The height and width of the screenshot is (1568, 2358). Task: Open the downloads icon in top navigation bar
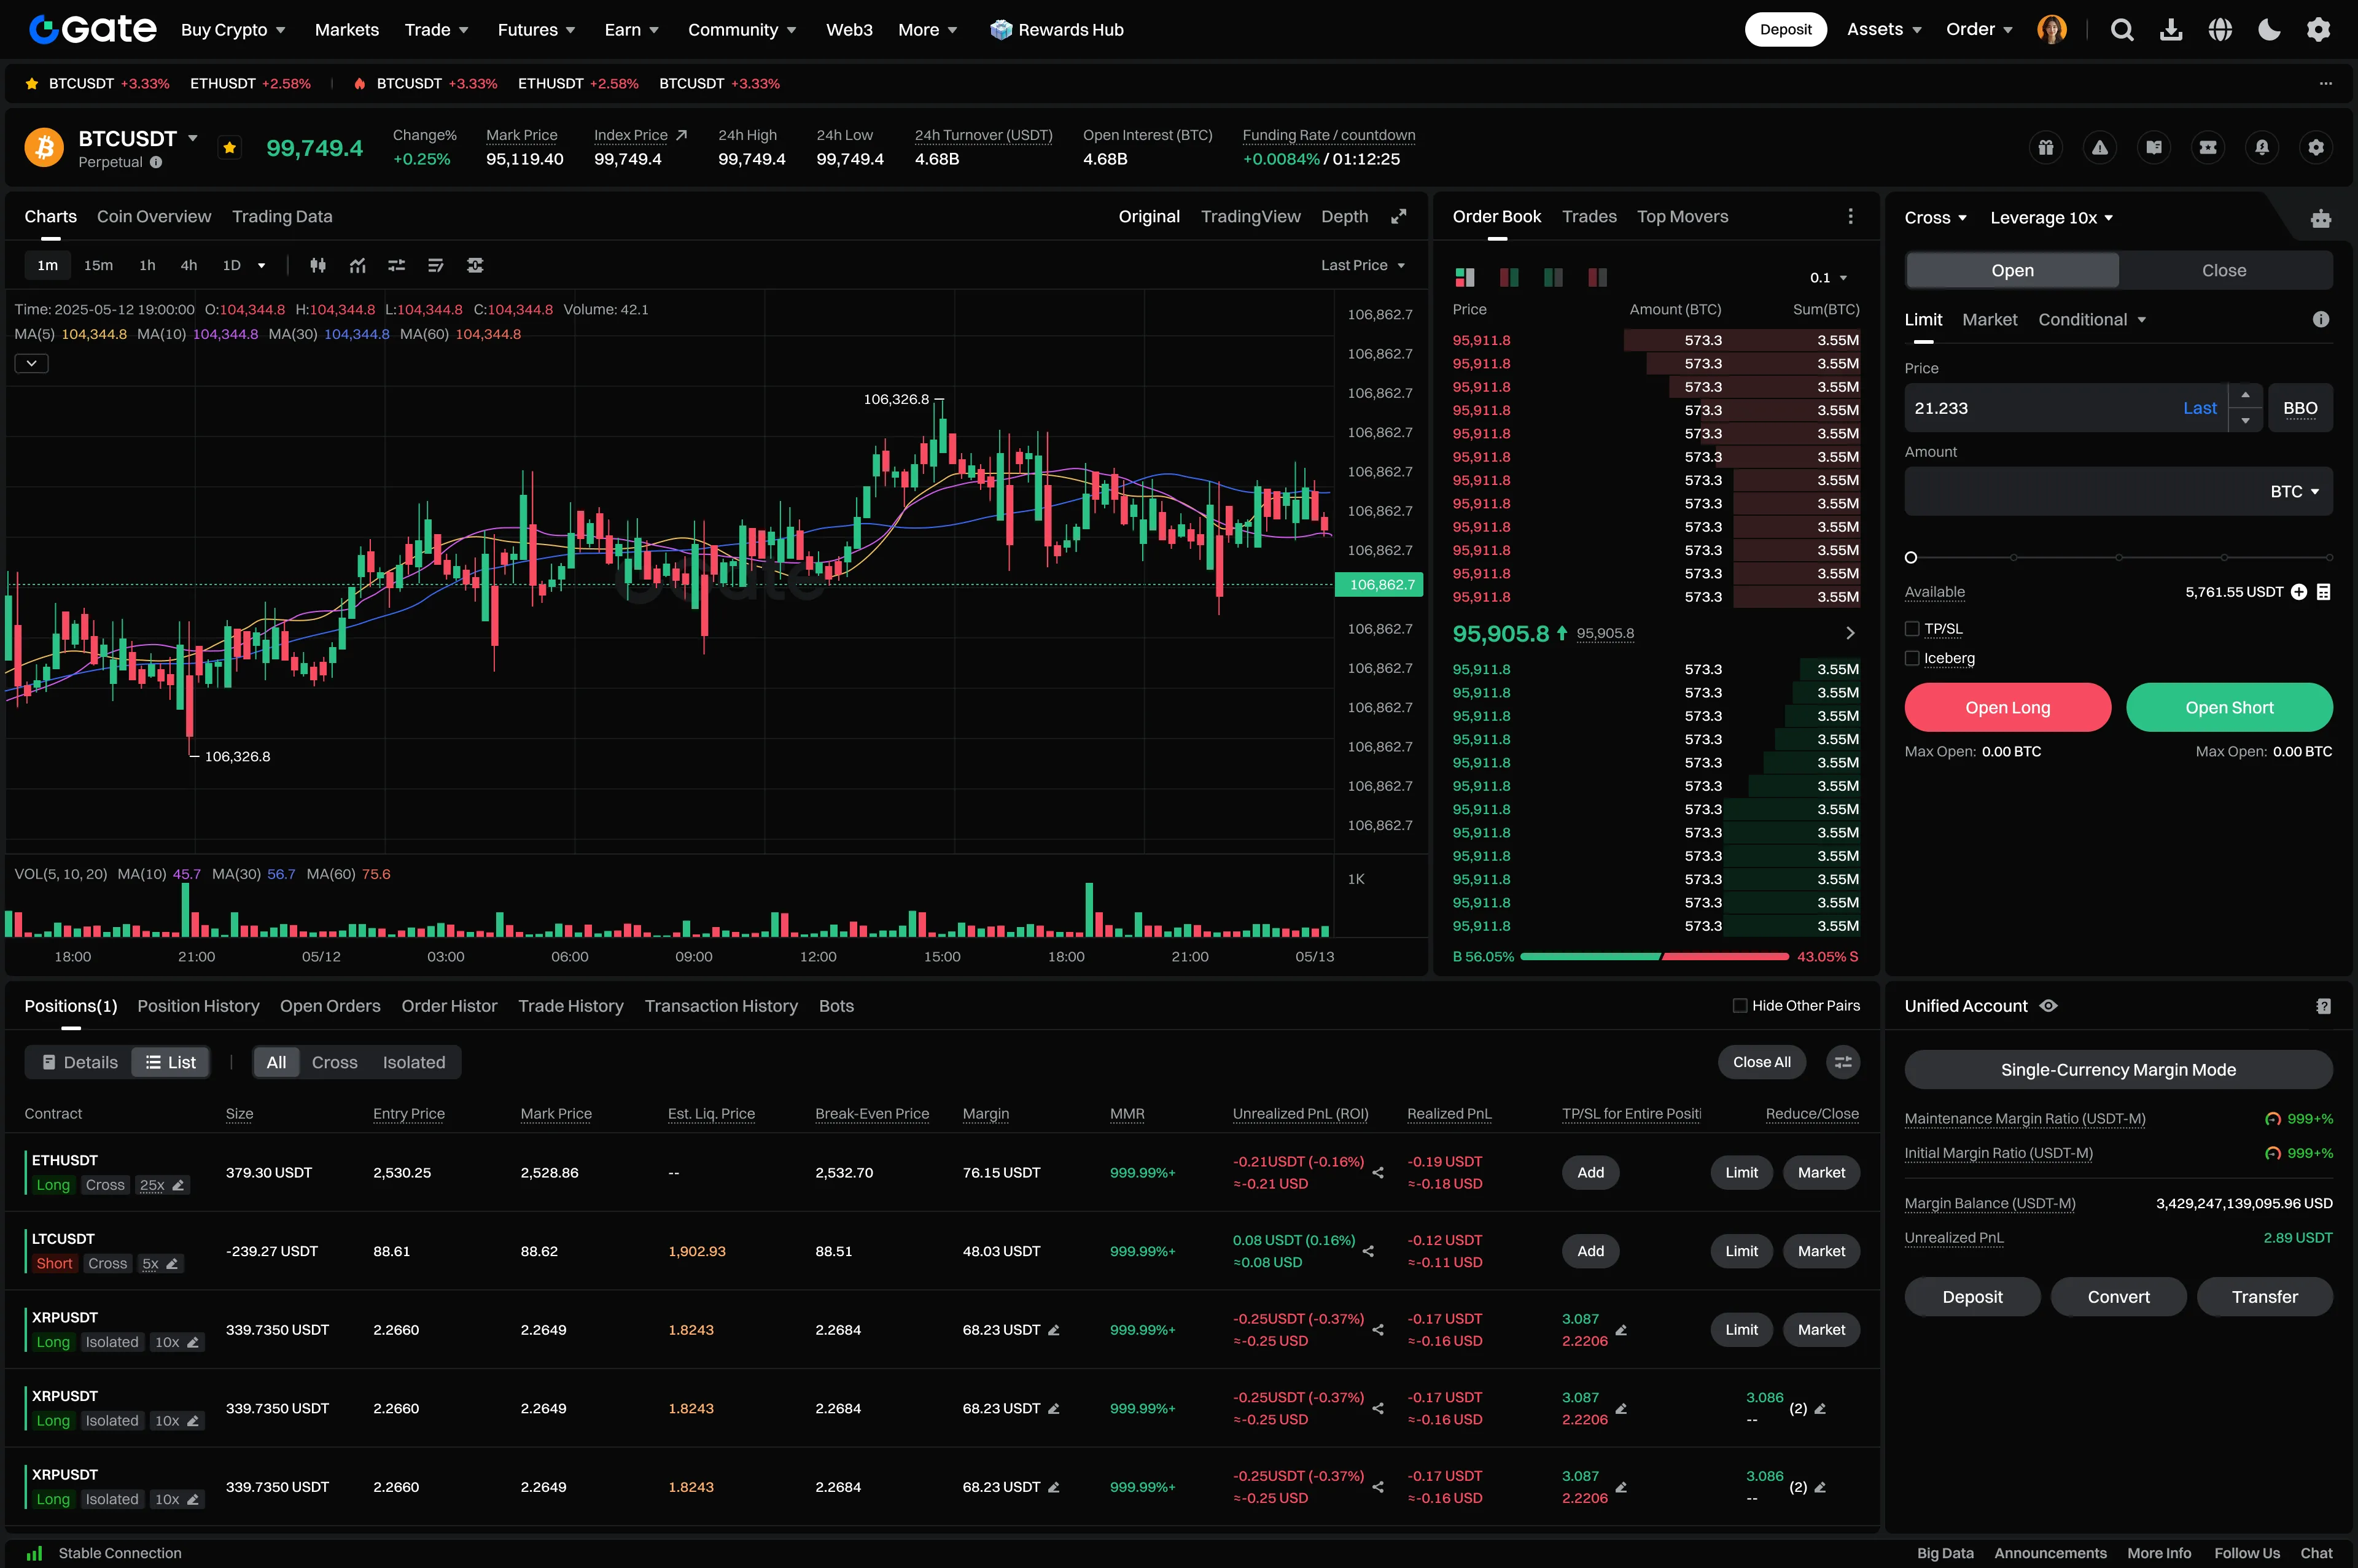[2171, 29]
